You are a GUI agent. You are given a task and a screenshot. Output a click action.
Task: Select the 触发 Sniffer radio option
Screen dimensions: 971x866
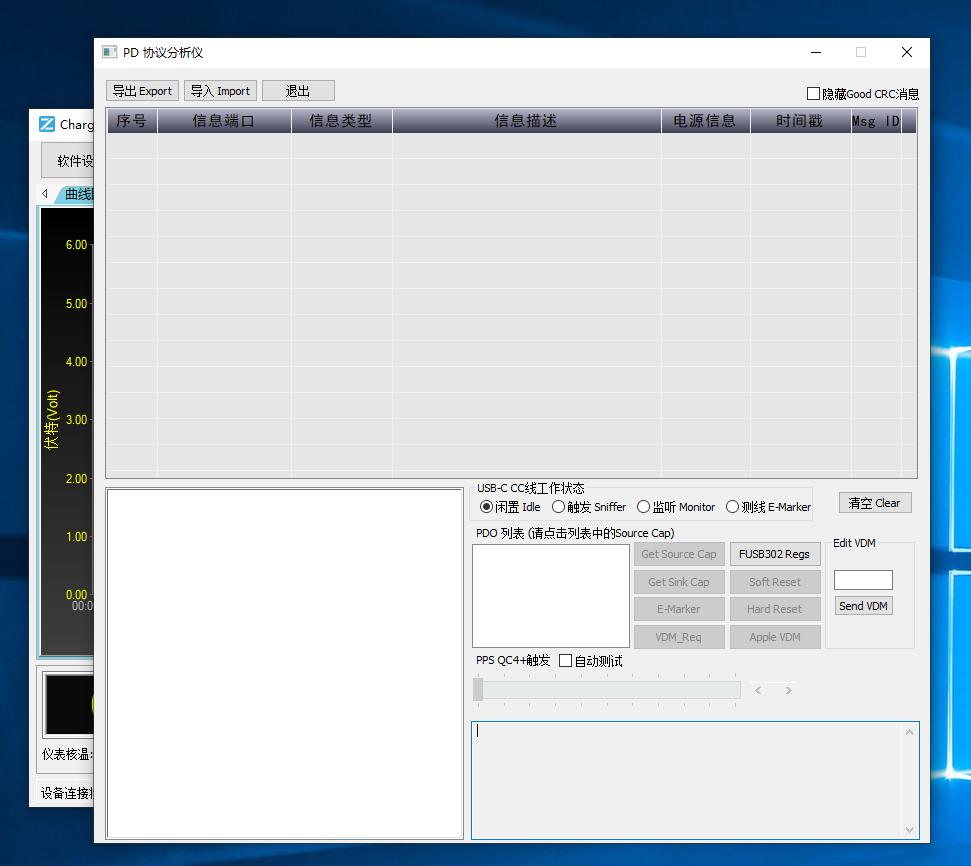pyautogui.click(x=558, y=507)
